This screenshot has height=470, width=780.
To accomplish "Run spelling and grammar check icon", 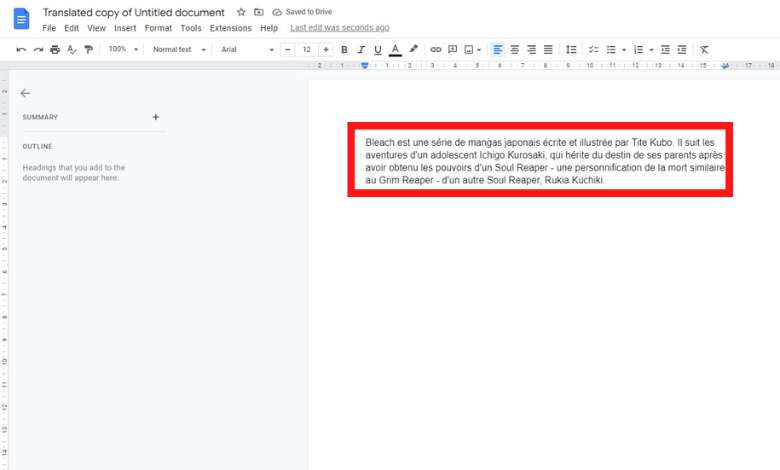I will point(72,50).
